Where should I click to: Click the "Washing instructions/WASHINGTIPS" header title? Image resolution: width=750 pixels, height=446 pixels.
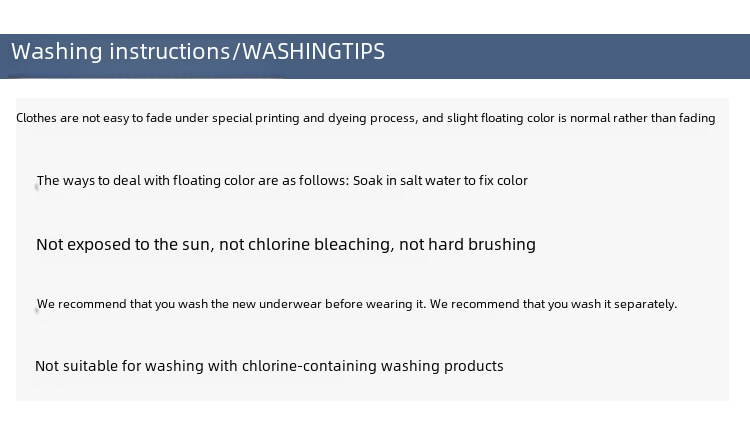point(198,52)
